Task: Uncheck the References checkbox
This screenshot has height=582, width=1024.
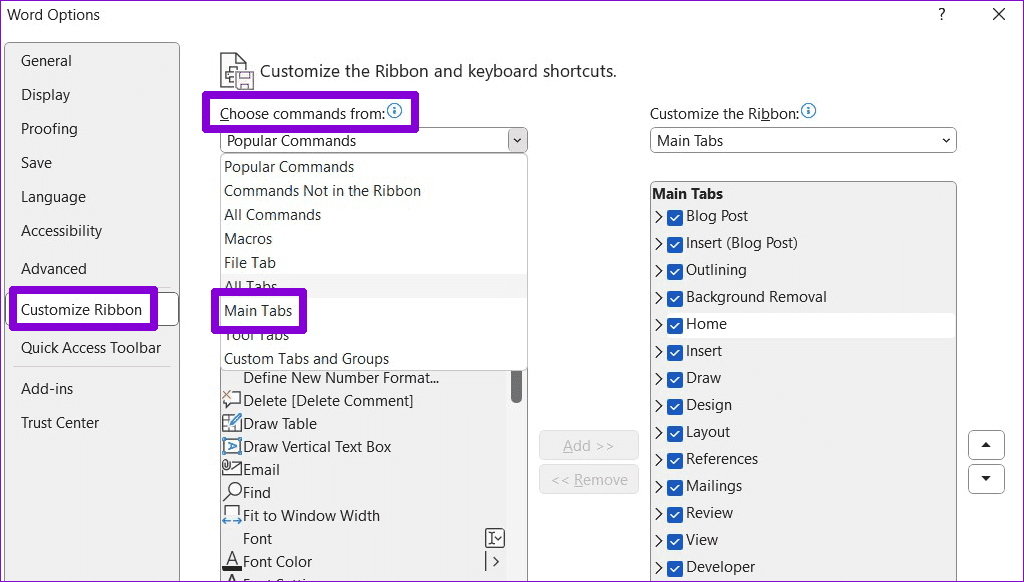Action: coord(675,460)
